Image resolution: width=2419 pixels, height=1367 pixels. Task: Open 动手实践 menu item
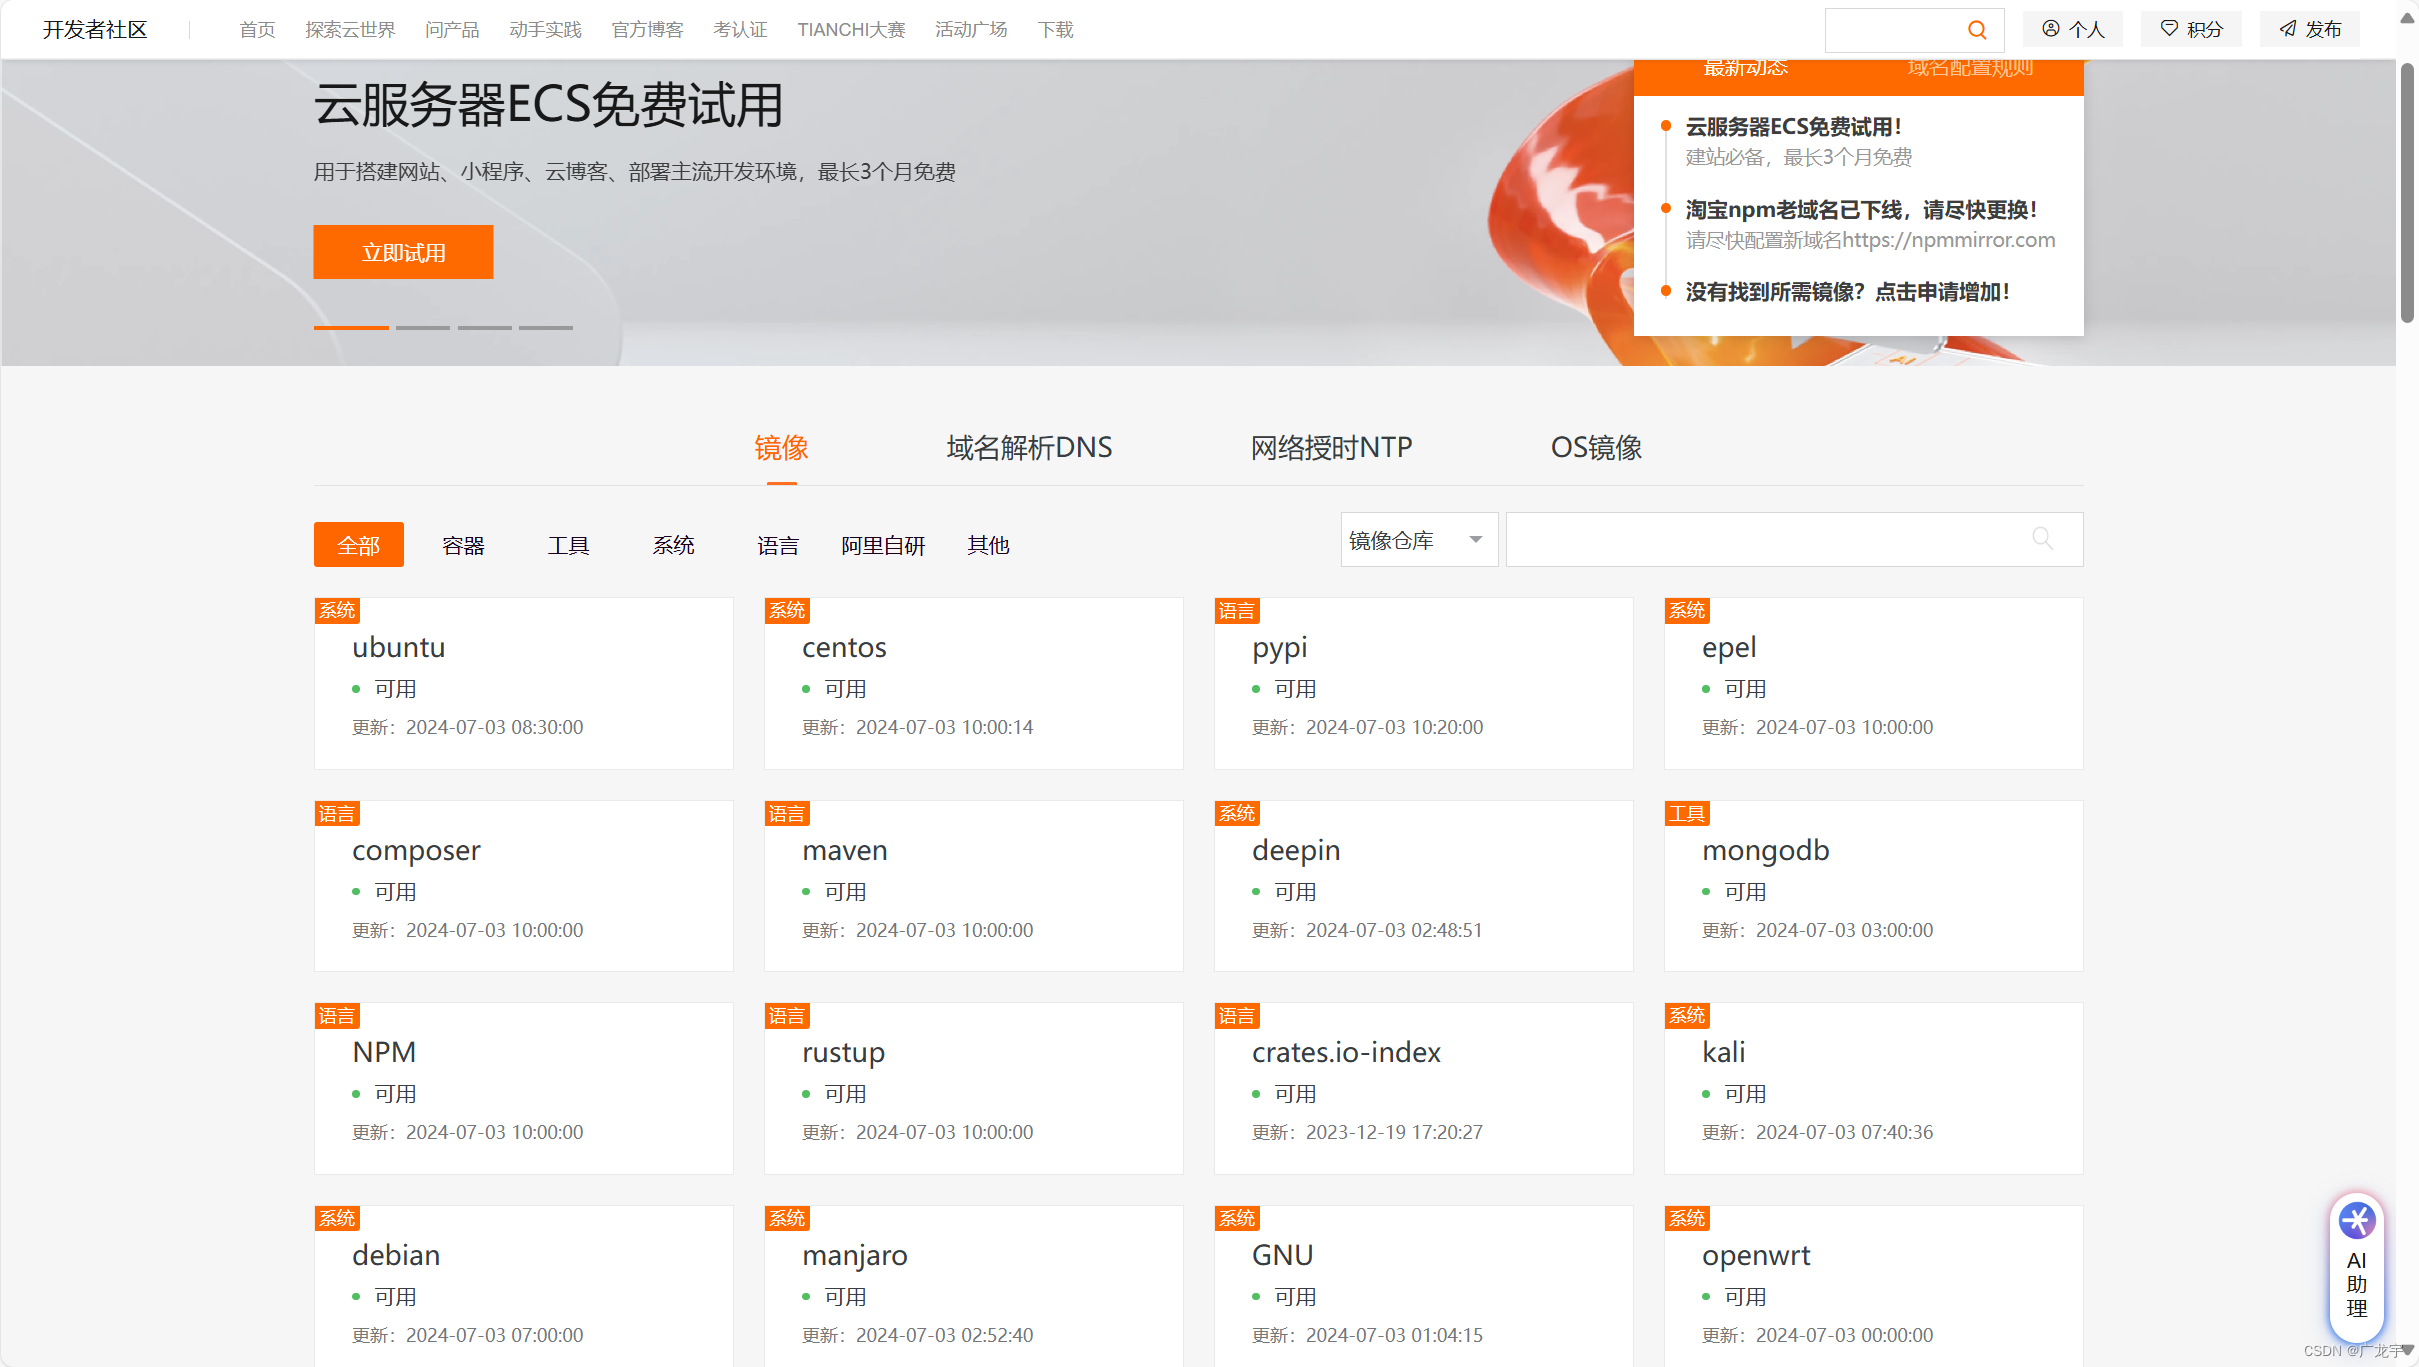tap(545, 30)
